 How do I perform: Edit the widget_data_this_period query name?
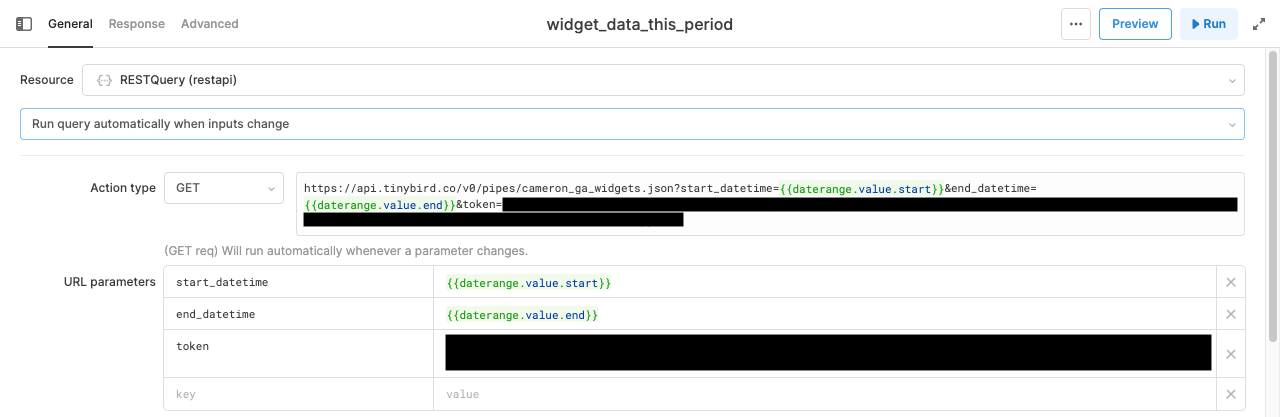[639, 24]
